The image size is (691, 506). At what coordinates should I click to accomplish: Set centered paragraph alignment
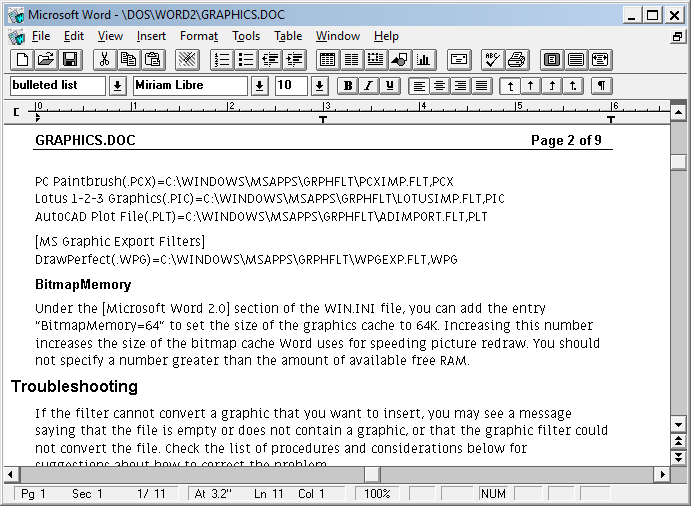point(439,86)
